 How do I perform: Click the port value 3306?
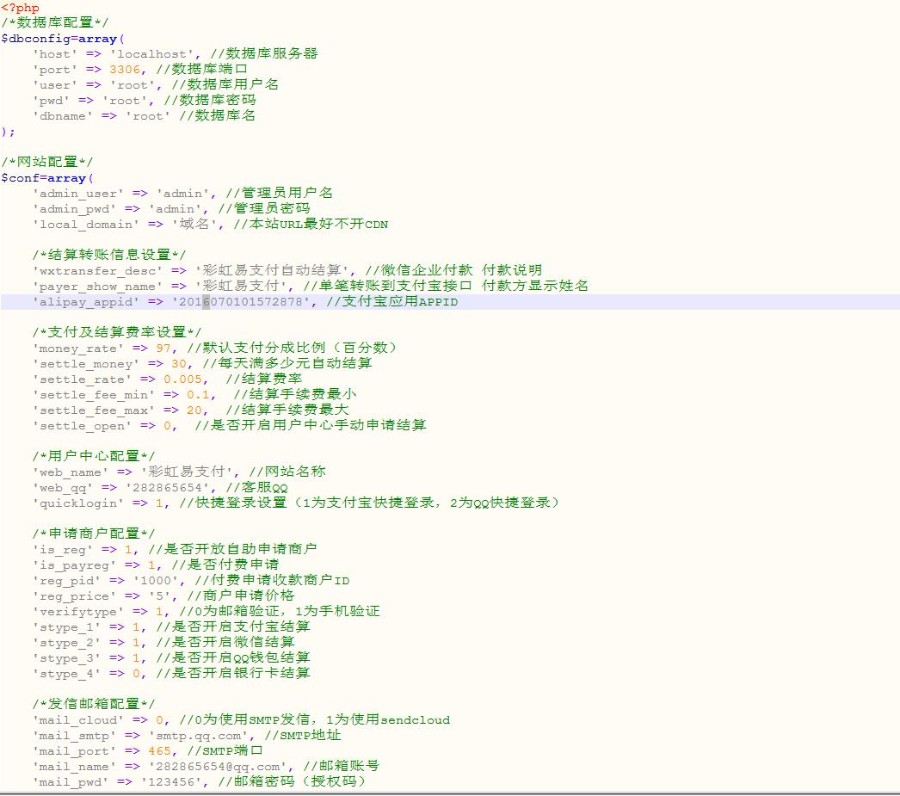(125, 70)
